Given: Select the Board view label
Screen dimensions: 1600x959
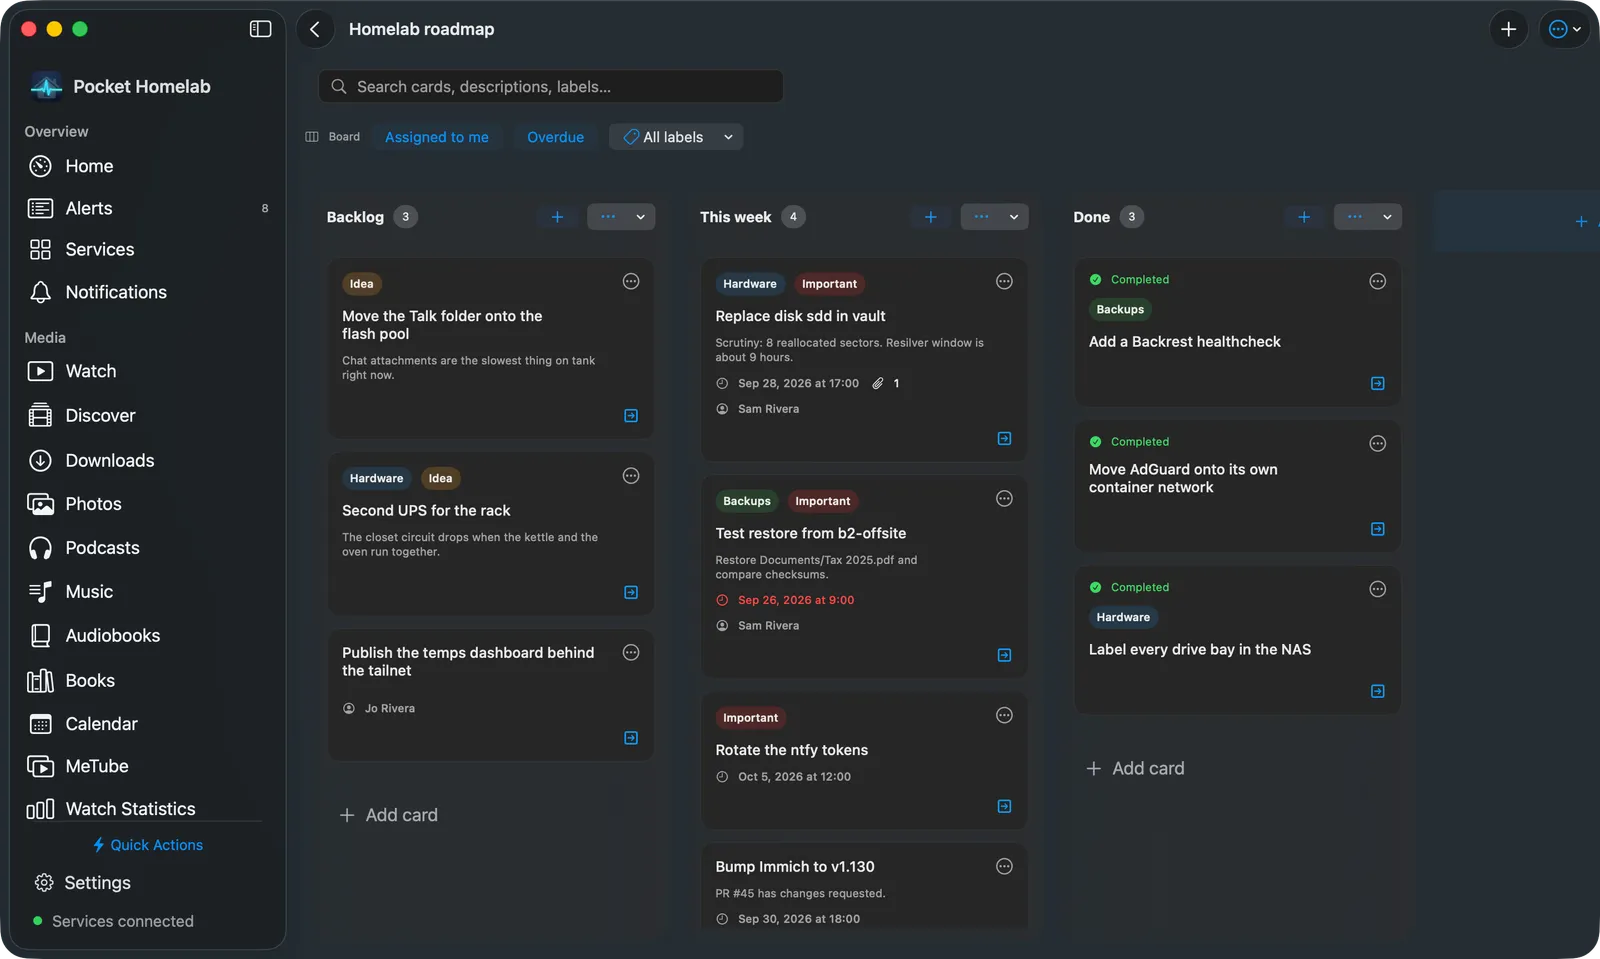Looking at the screenshot, I should pyautogui.click(x=333, y=137).
